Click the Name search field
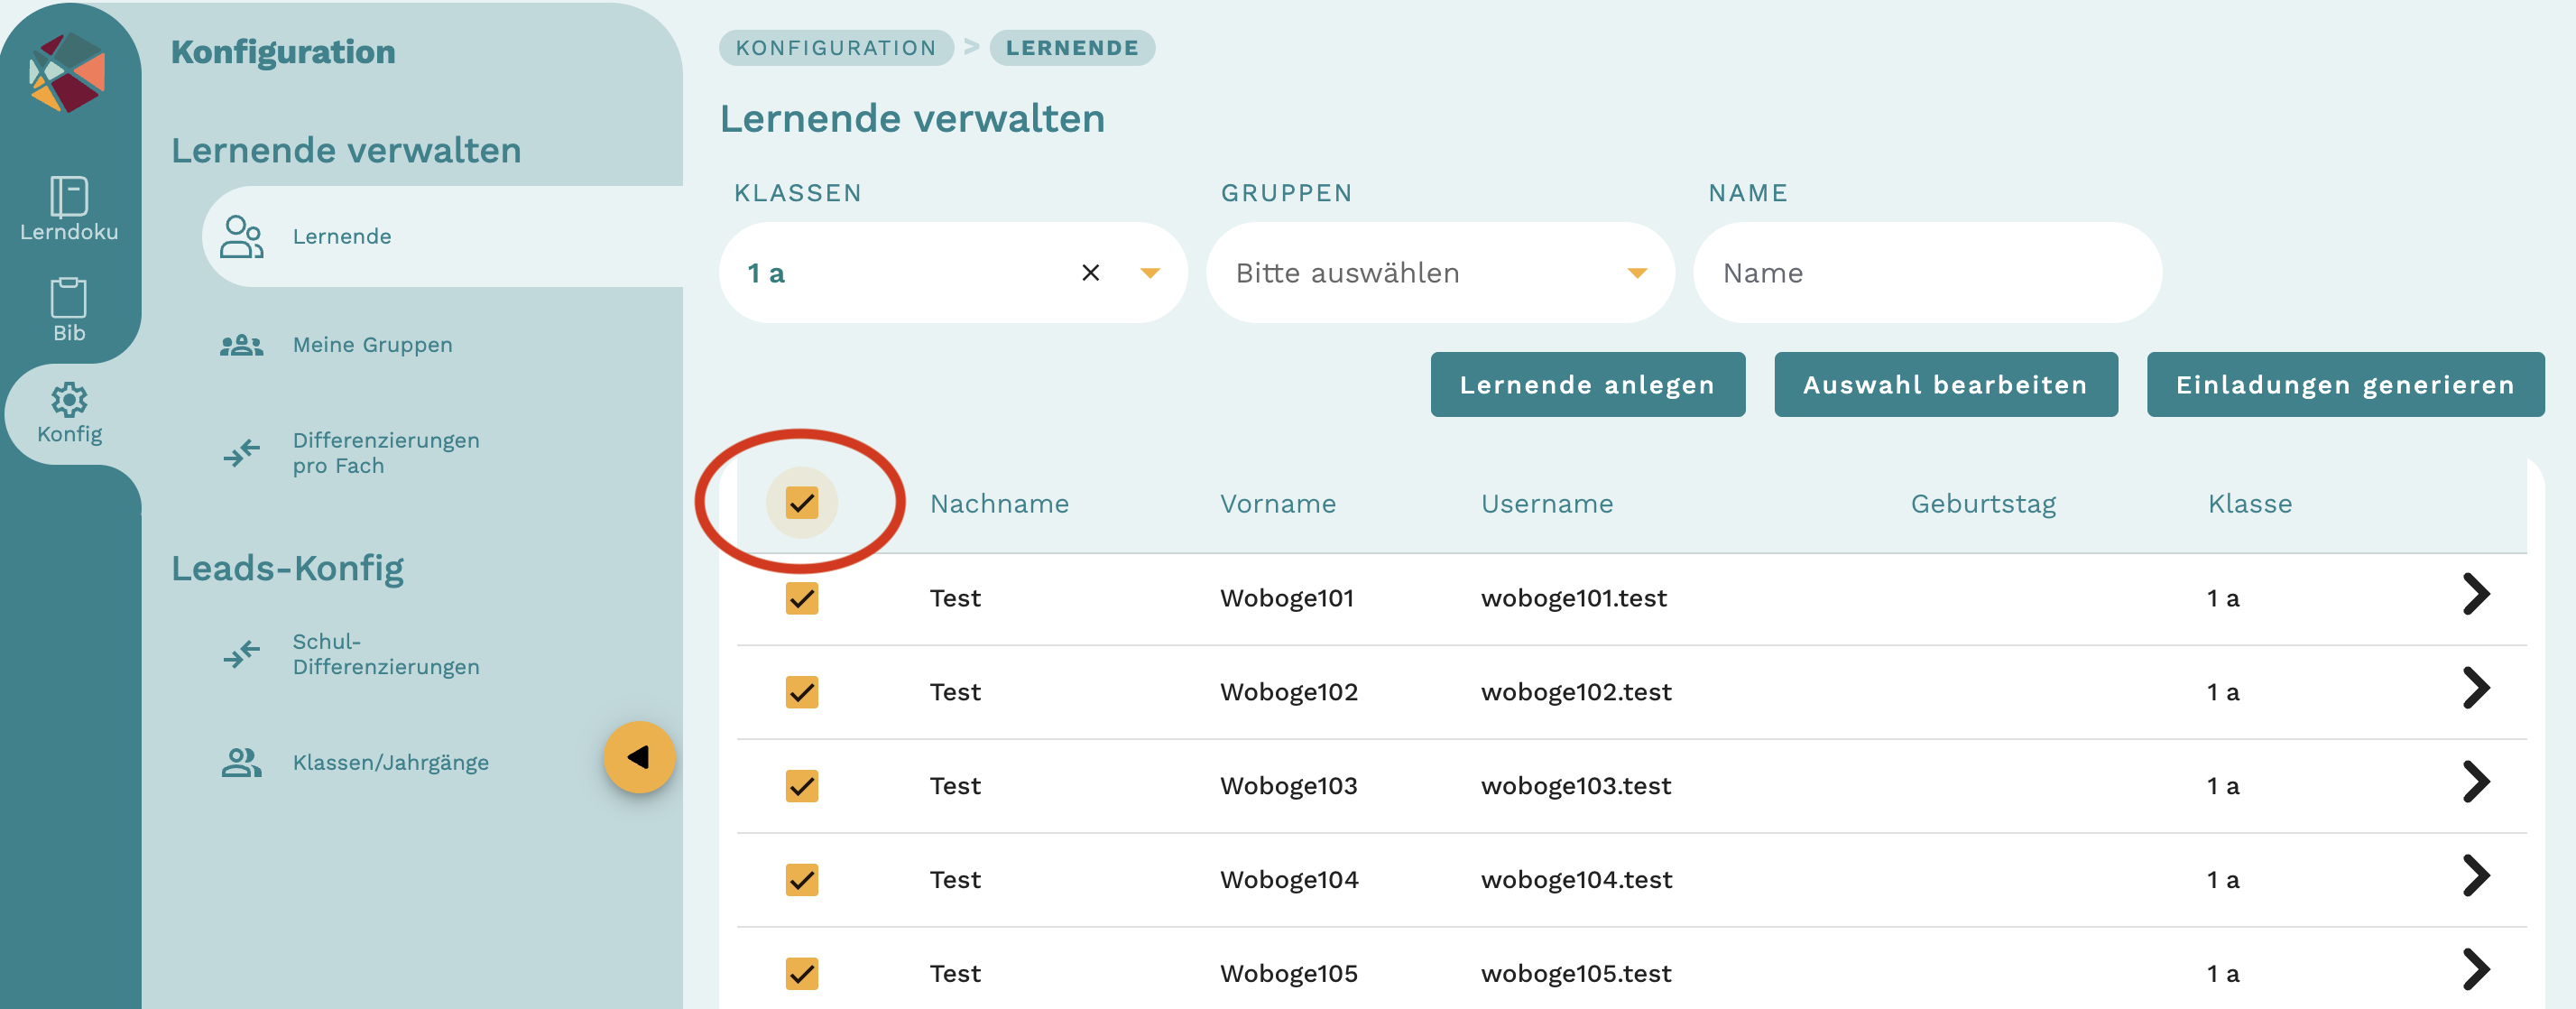 [1926, 273]
